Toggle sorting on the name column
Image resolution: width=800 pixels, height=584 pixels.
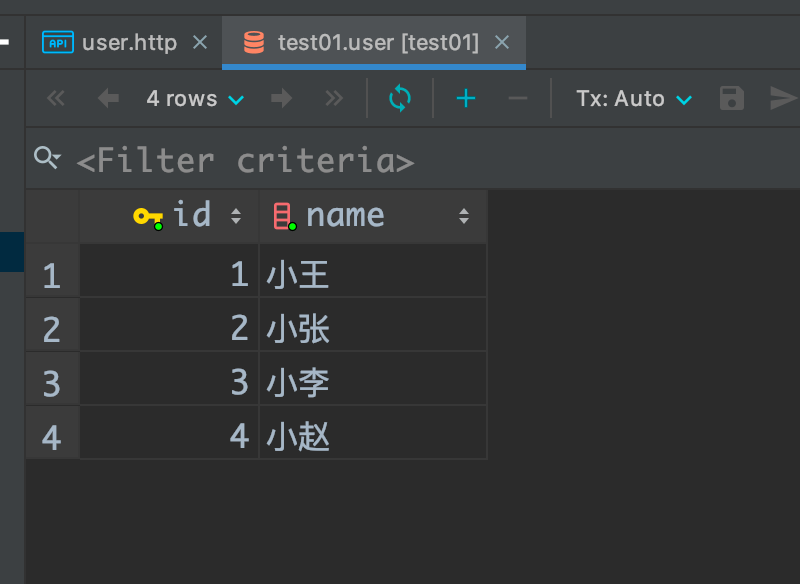coord(463,215)
